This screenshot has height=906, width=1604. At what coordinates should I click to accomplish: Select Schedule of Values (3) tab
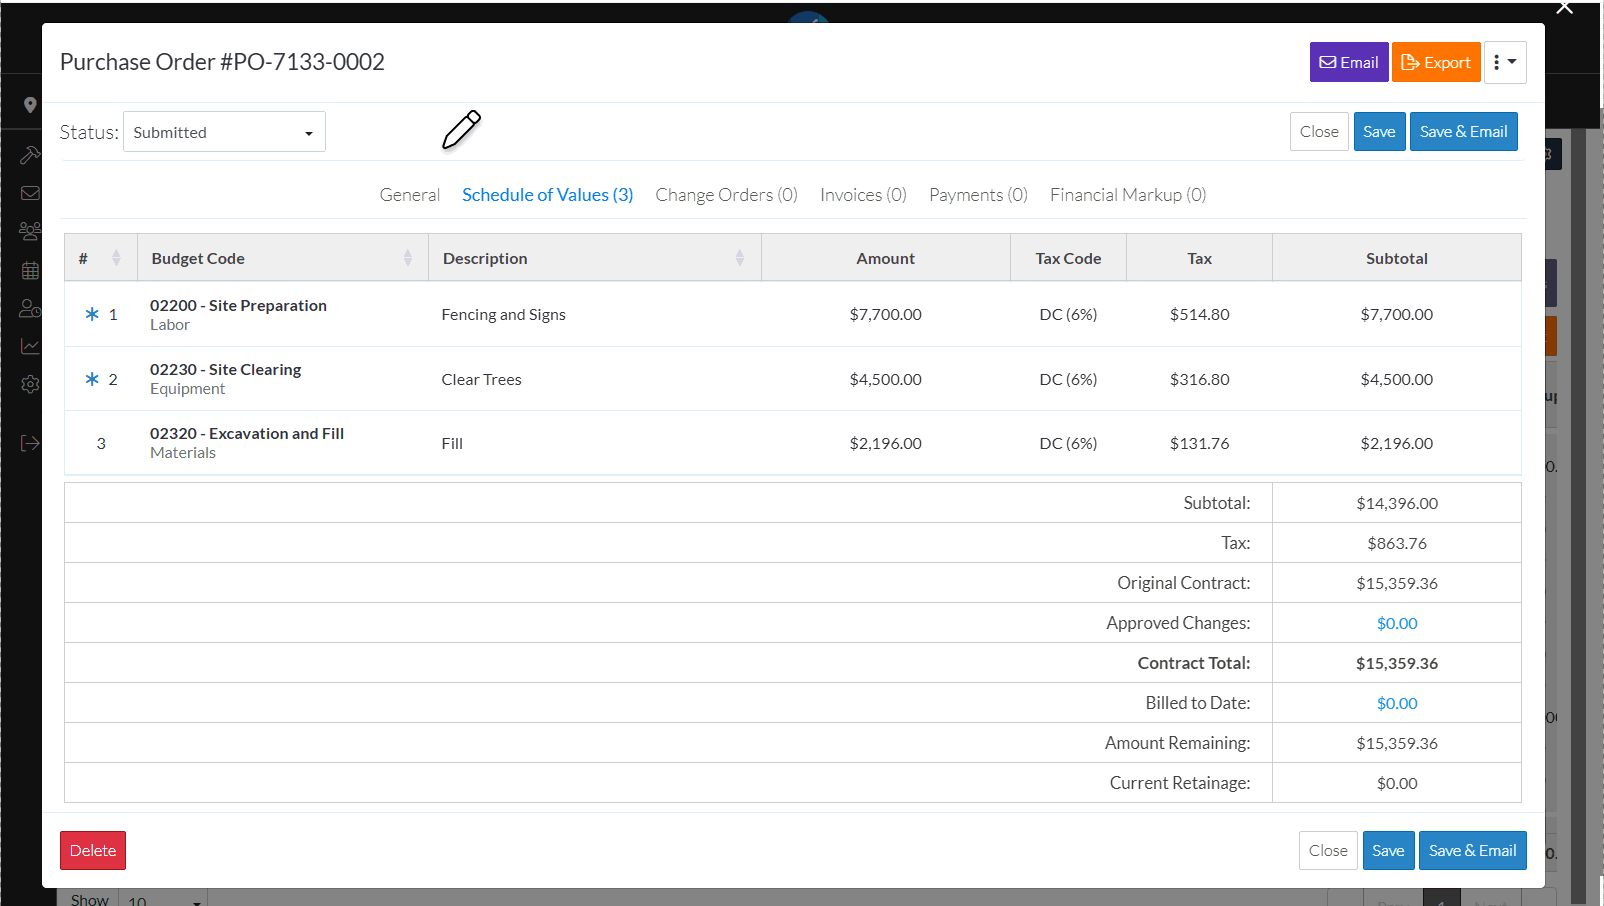click(x=548, y=195)
